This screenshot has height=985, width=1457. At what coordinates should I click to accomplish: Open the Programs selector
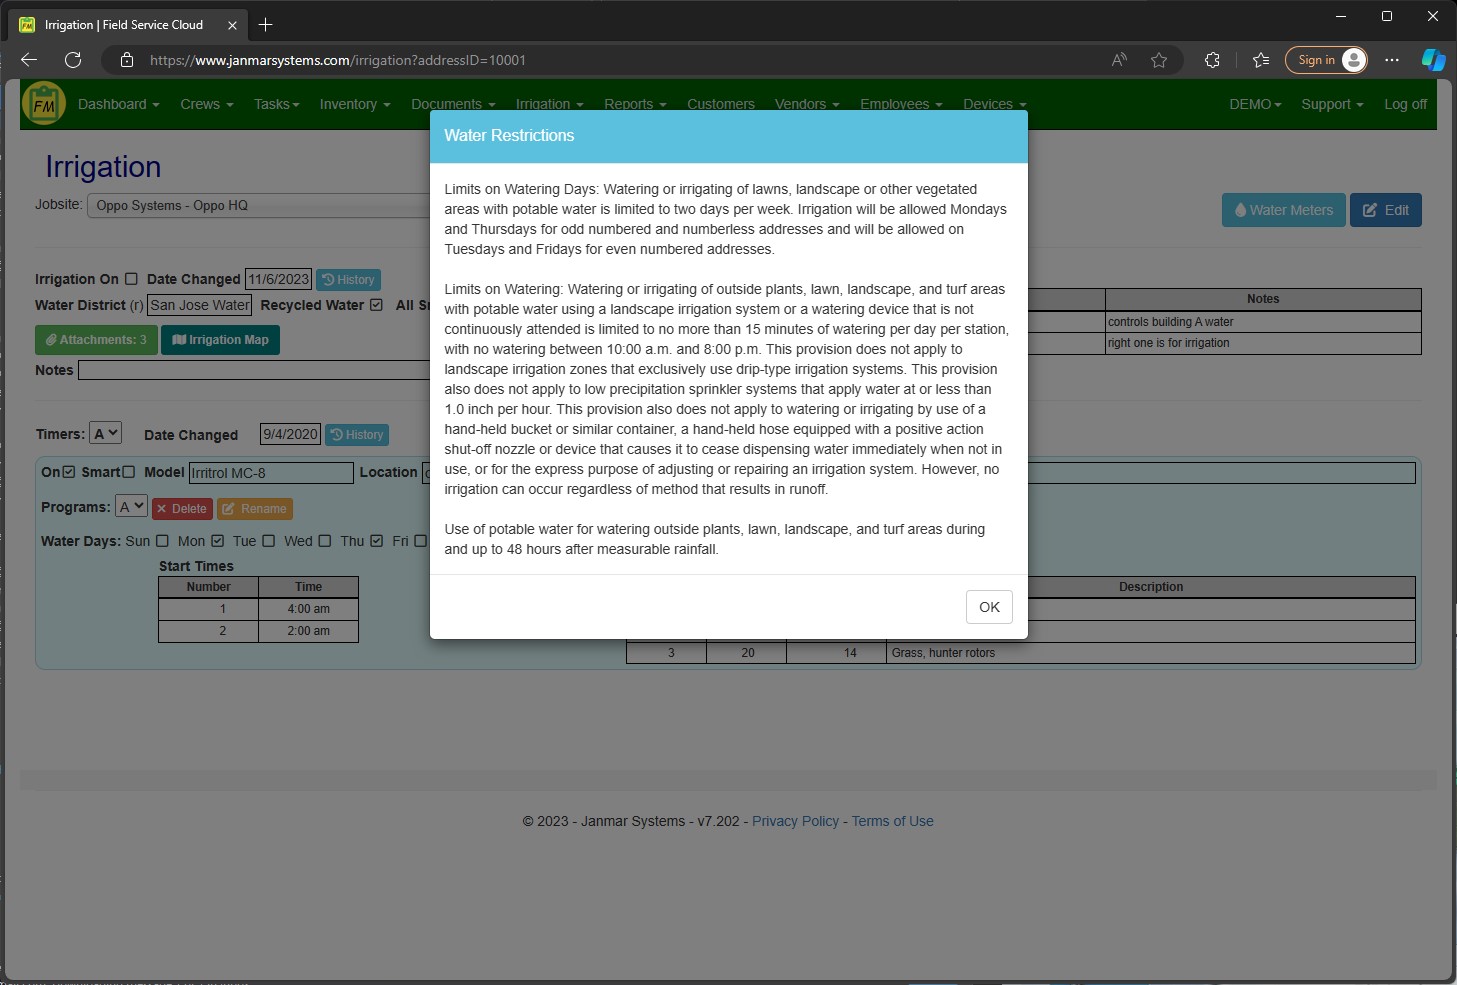[130, 506]
